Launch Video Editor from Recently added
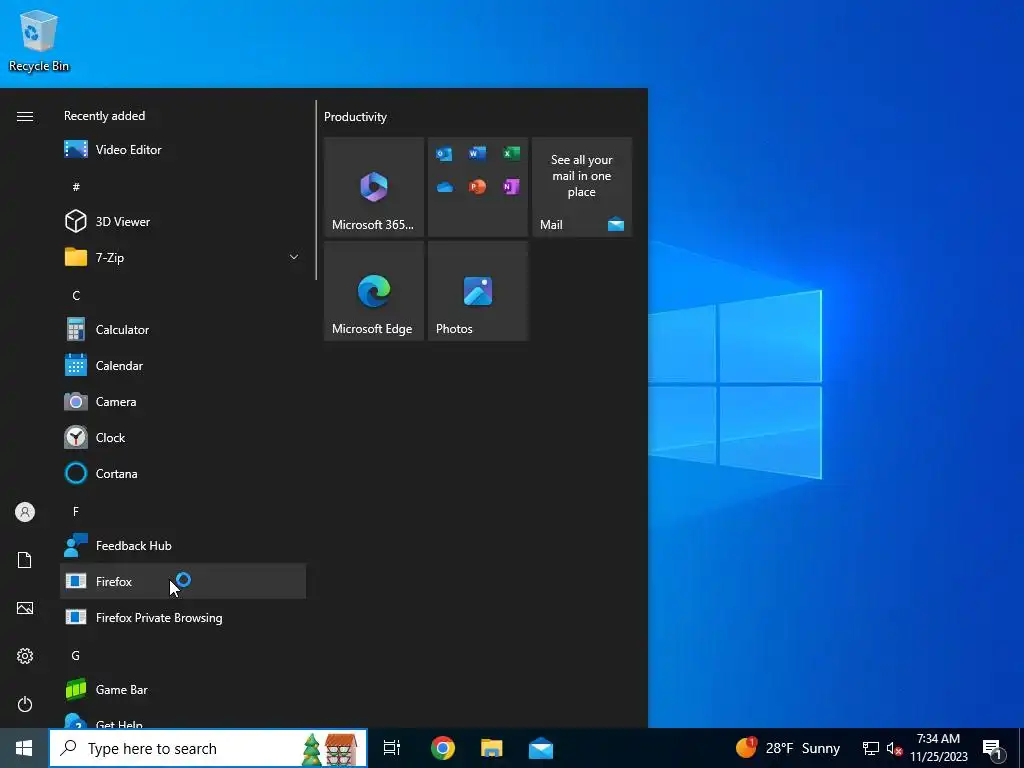Screen dimensions: 1024x768 (183, 150)
